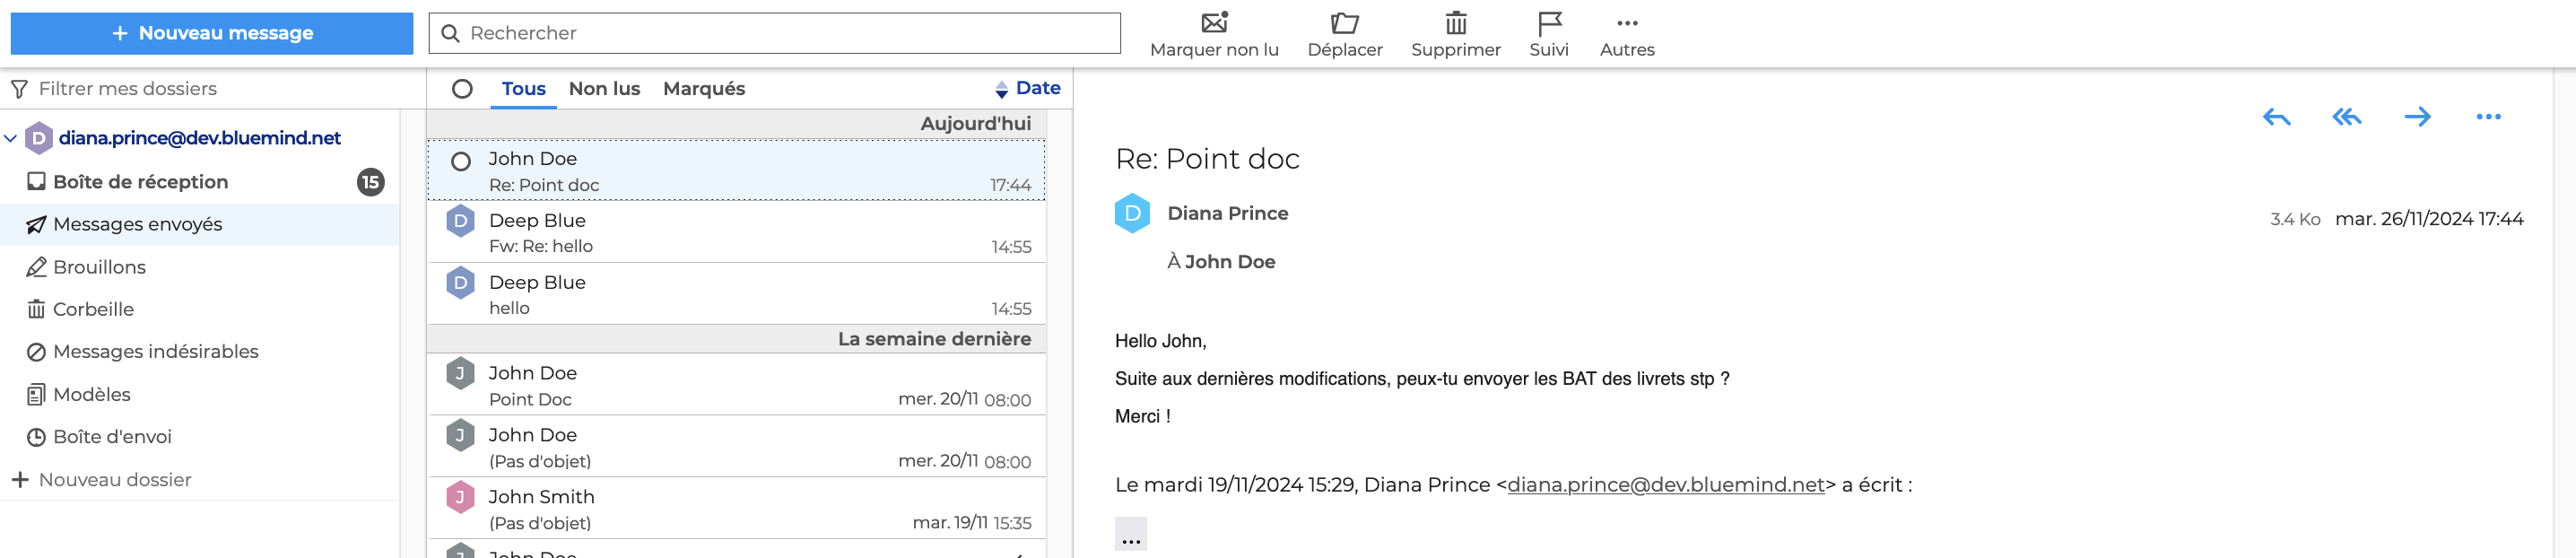Reply with the single arrow icon
The width and height of the screenshot is (2576, 558).
[2276, 117]
